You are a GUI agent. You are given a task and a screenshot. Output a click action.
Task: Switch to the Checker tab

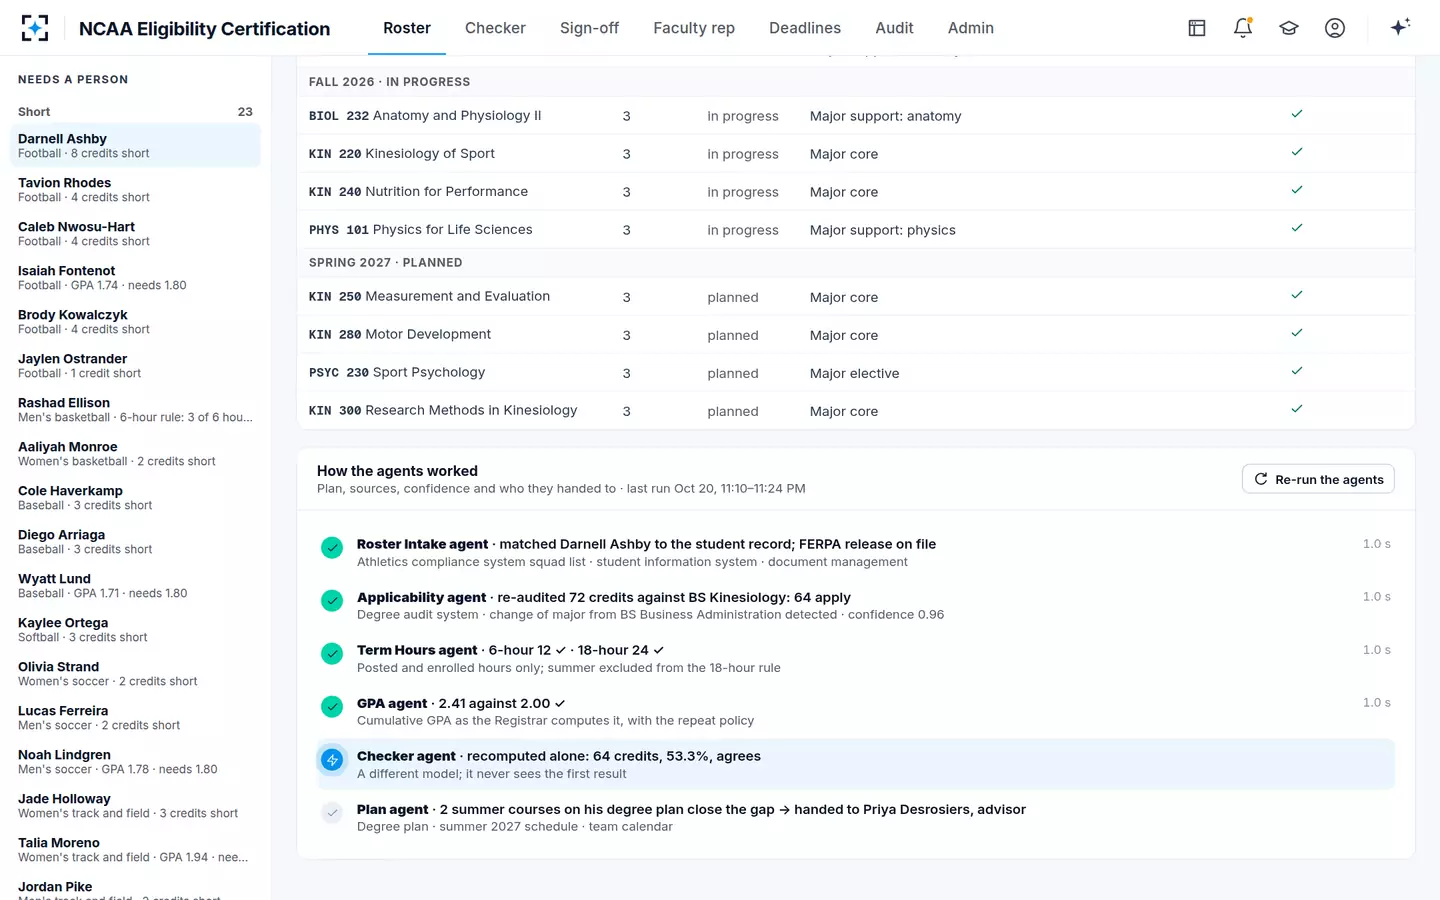(495, 28)
